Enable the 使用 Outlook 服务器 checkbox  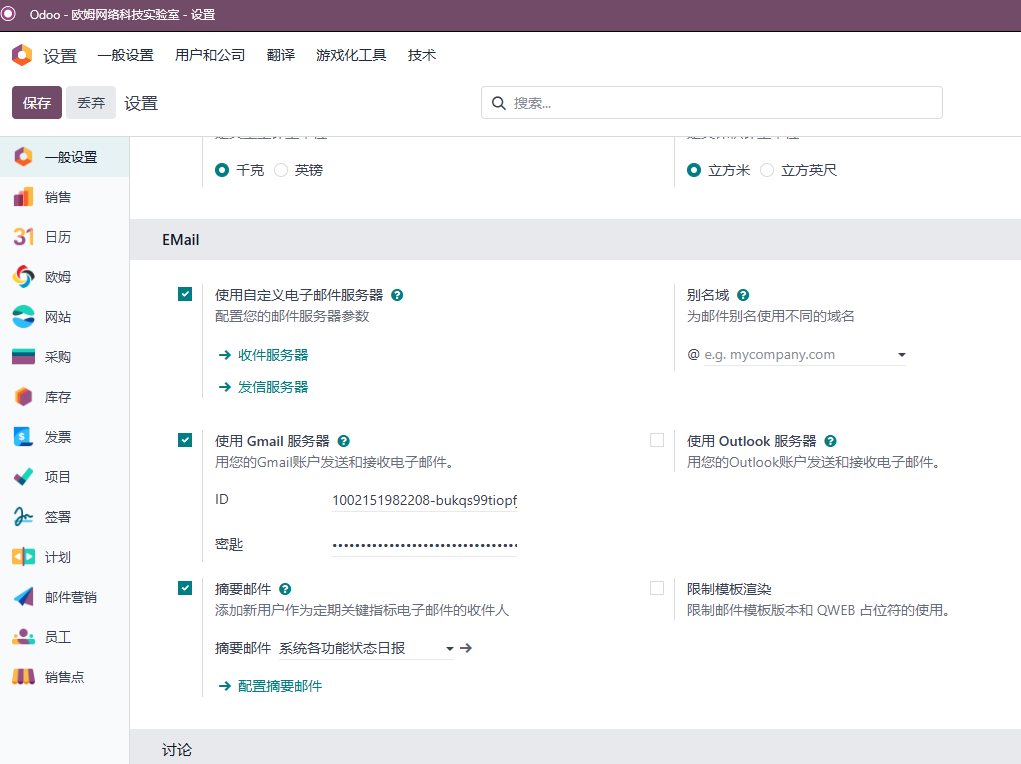pyautogui.click(x=657, y=440)
